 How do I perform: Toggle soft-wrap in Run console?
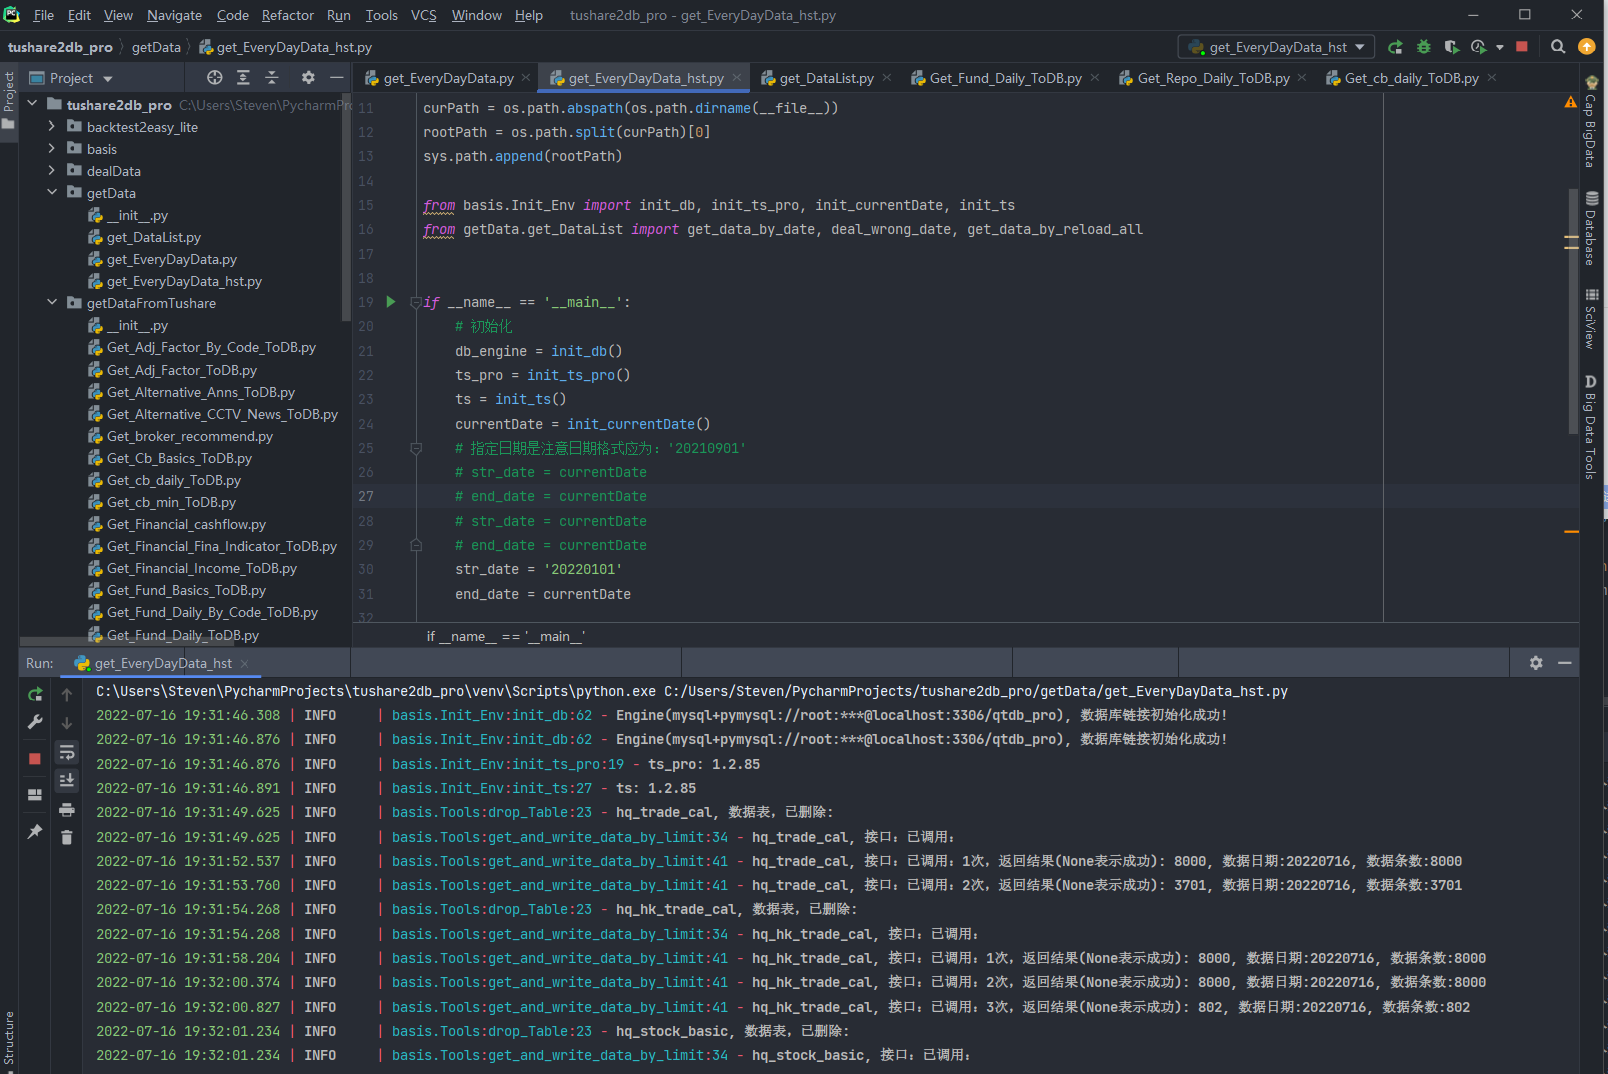point(67,753)
